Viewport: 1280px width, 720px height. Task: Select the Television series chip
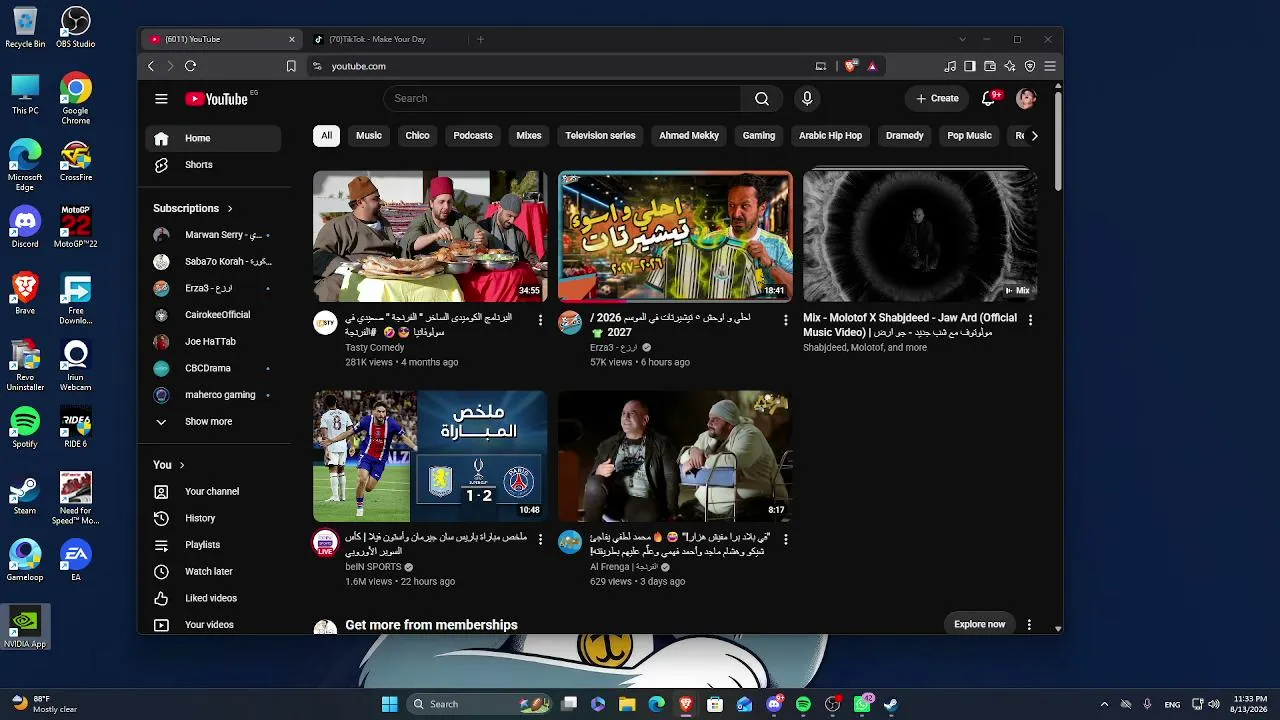coord(600,136)
